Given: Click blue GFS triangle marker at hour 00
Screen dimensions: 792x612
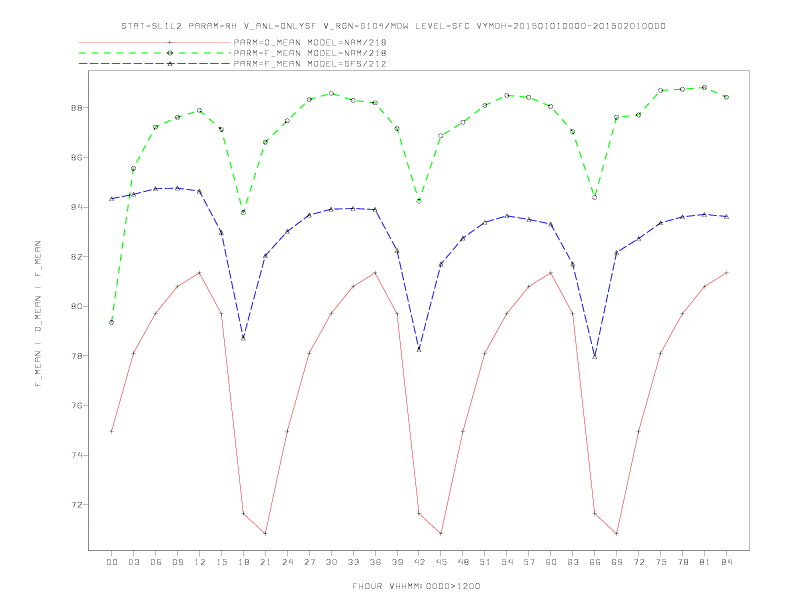Looking at the screenshot, I should pos(112,198).
